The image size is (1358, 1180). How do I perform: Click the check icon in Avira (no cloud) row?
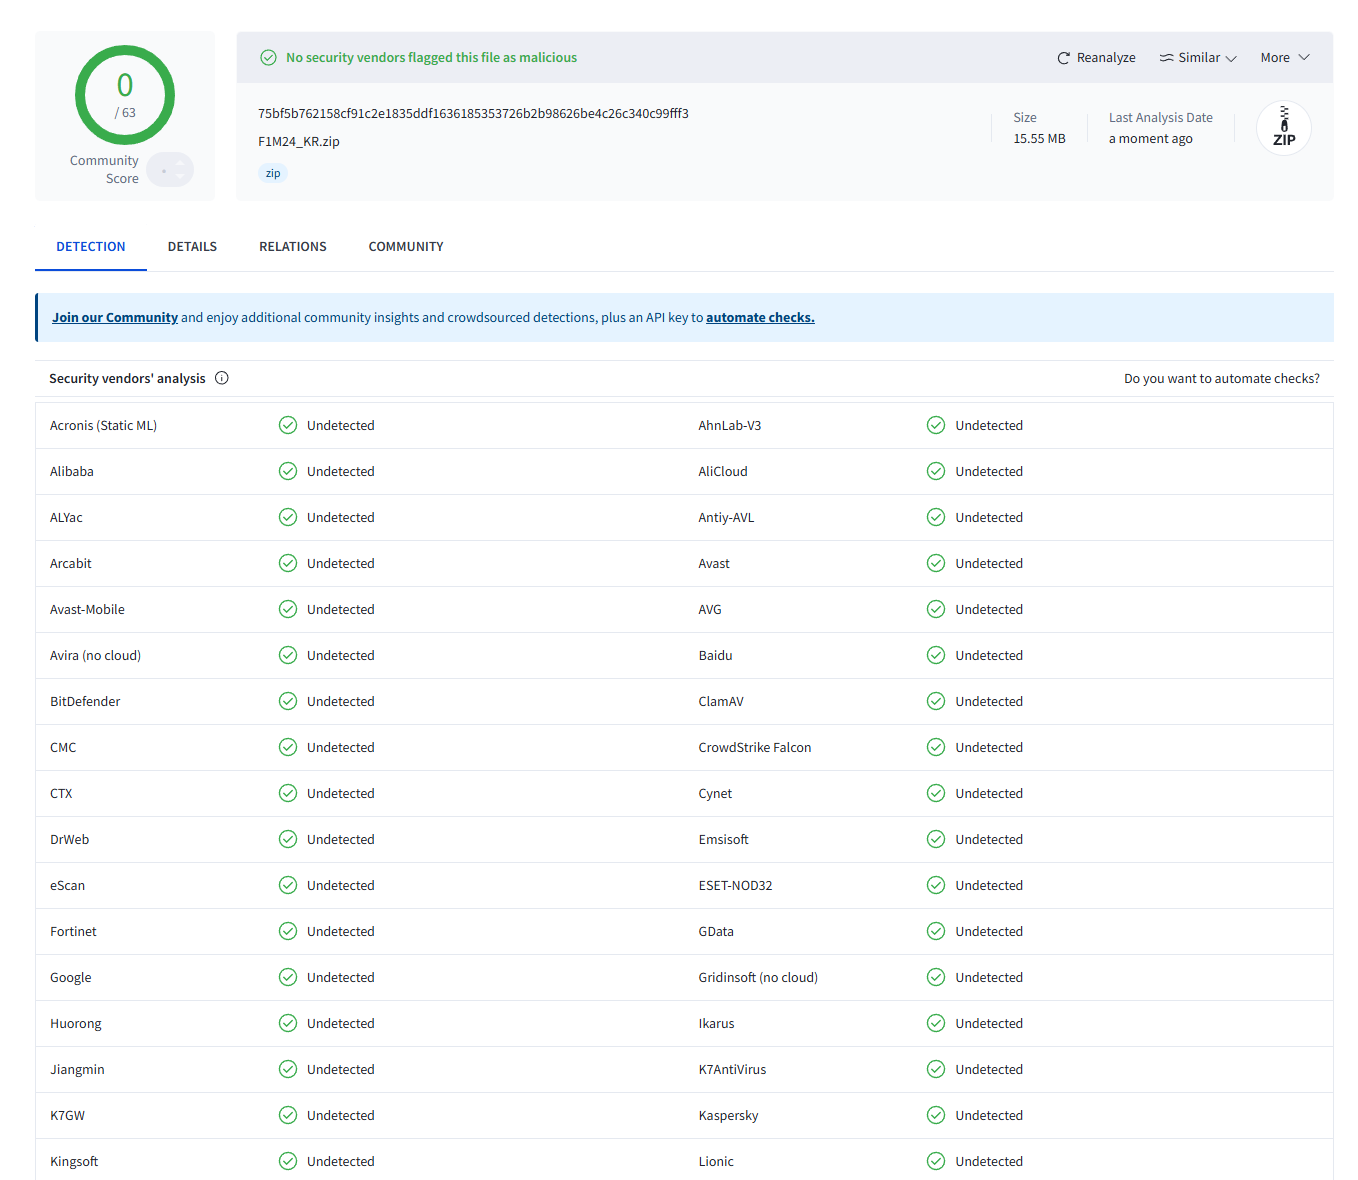[x=288, y=655]
